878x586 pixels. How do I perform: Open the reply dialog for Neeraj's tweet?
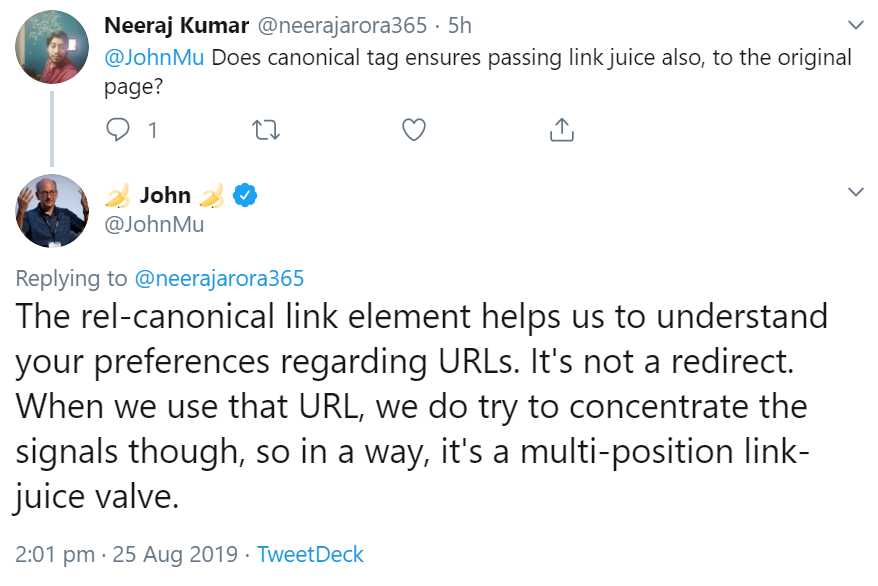[119, 130]
